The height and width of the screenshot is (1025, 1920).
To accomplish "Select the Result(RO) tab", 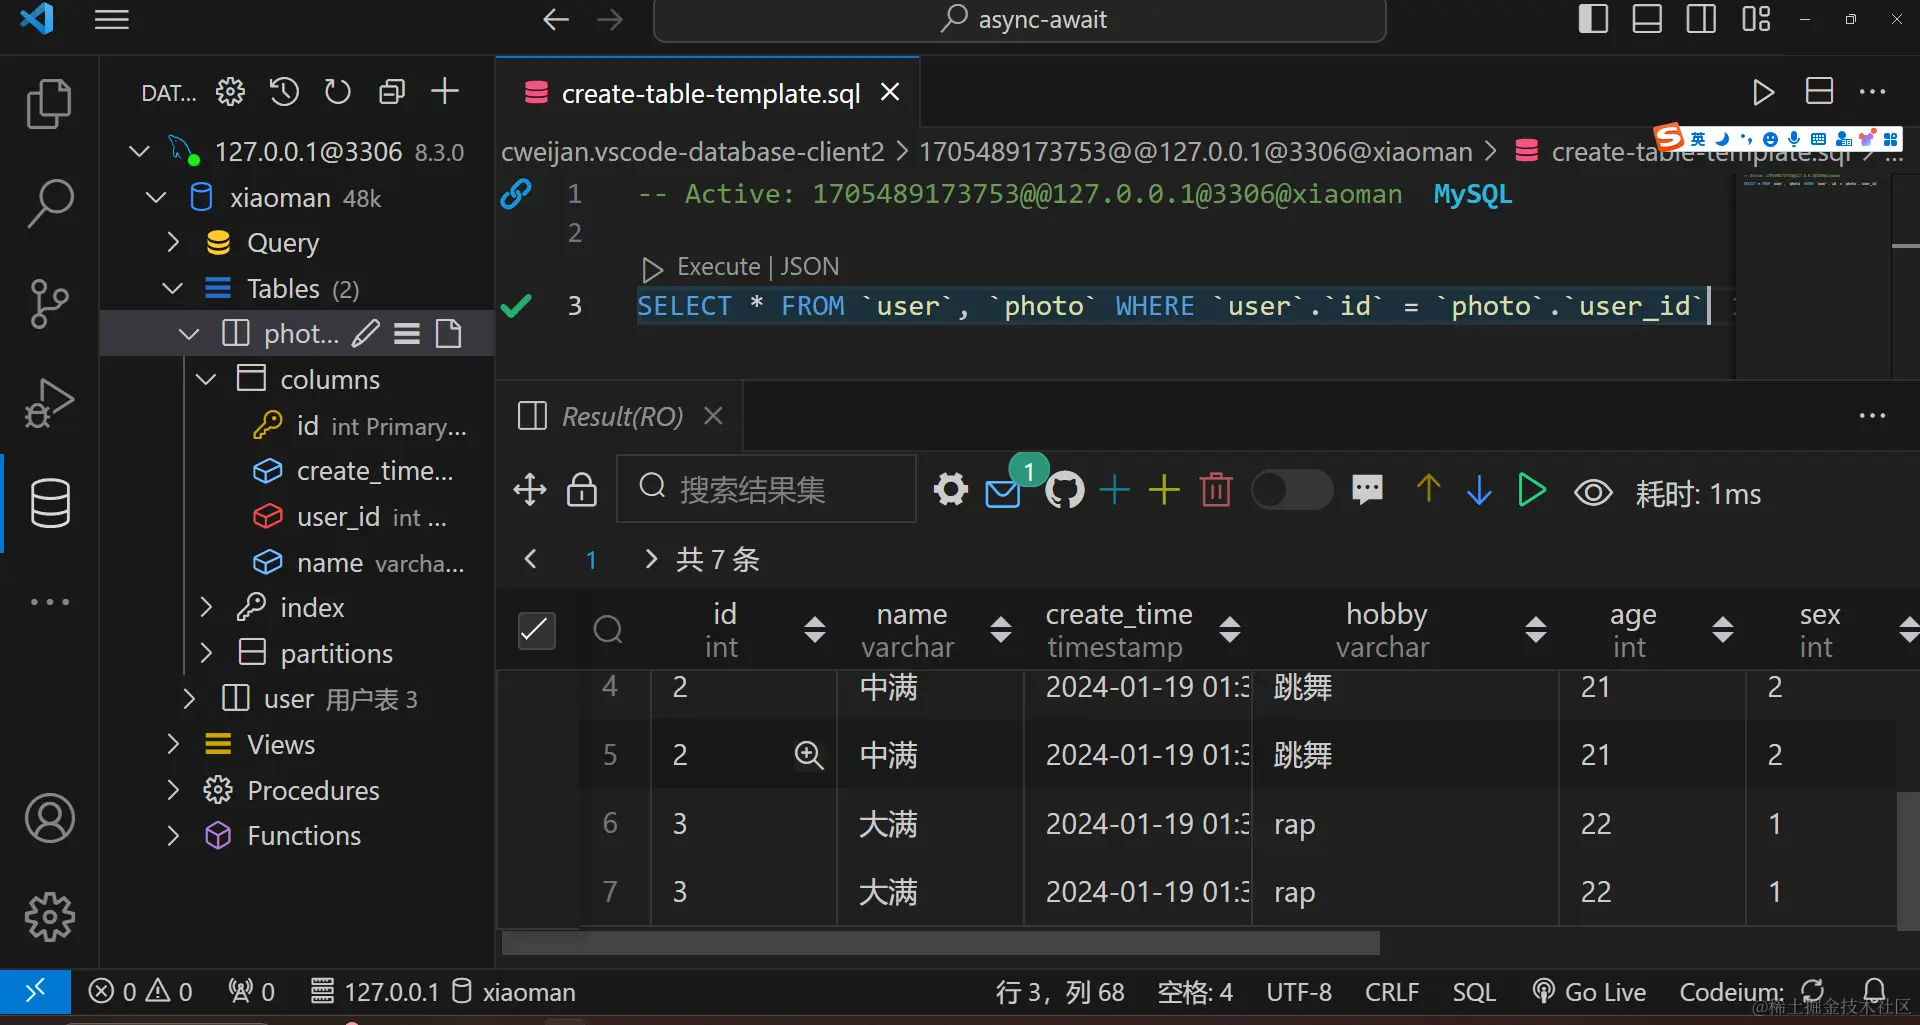I will tap(622, 416).
